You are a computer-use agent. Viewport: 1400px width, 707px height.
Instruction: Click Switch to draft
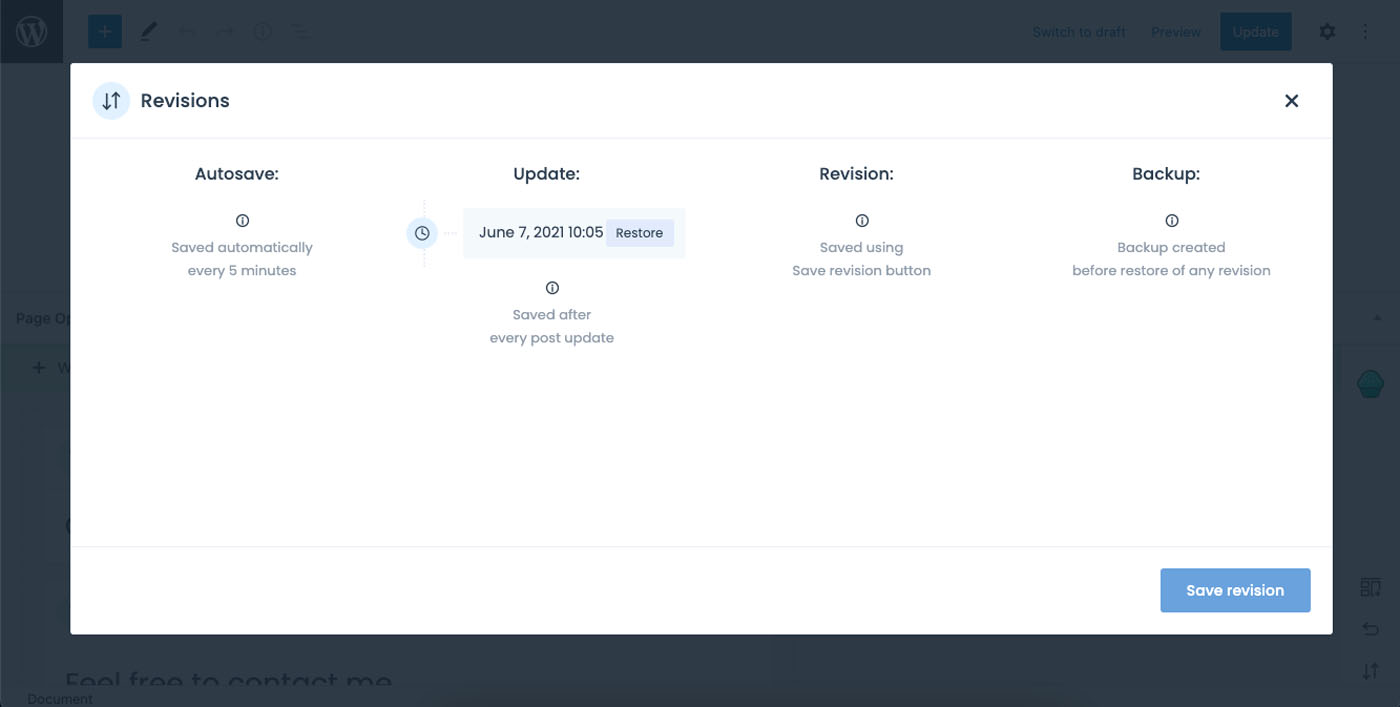pos(1079,32)
